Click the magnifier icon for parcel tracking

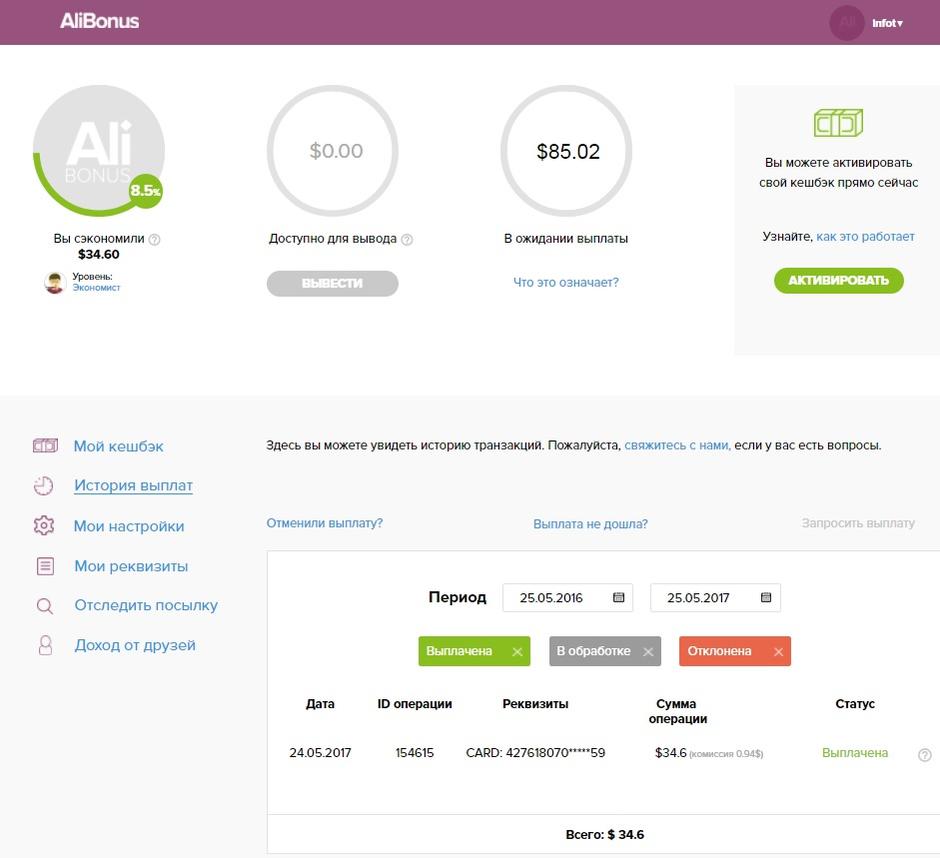point(45,606)
